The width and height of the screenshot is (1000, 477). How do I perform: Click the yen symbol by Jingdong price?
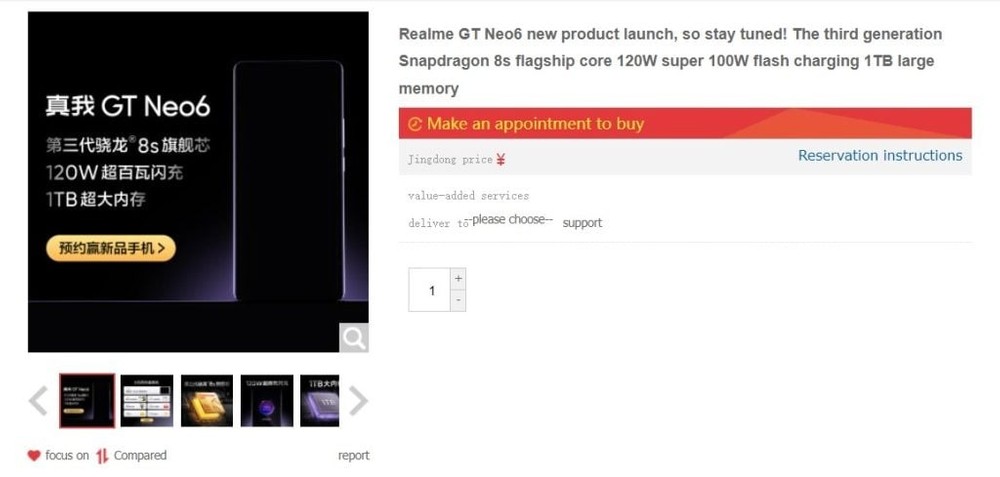click(x=501, y=159)
